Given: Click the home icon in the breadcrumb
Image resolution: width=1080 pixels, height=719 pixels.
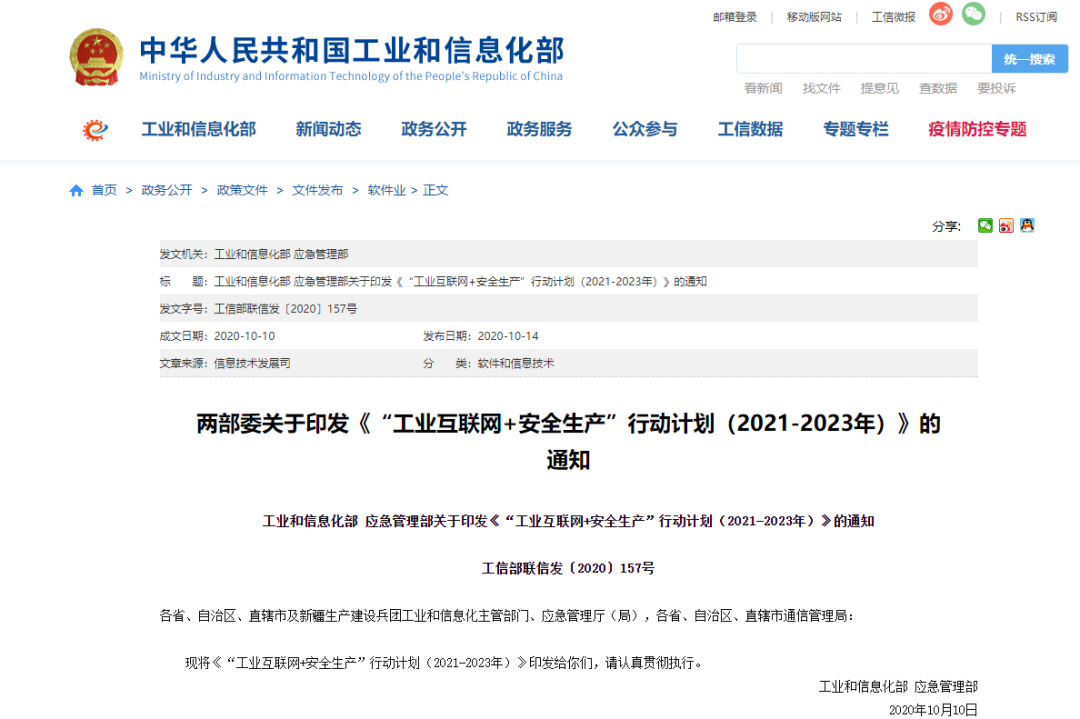Looking at the screenshot, I should click(75, 189).
